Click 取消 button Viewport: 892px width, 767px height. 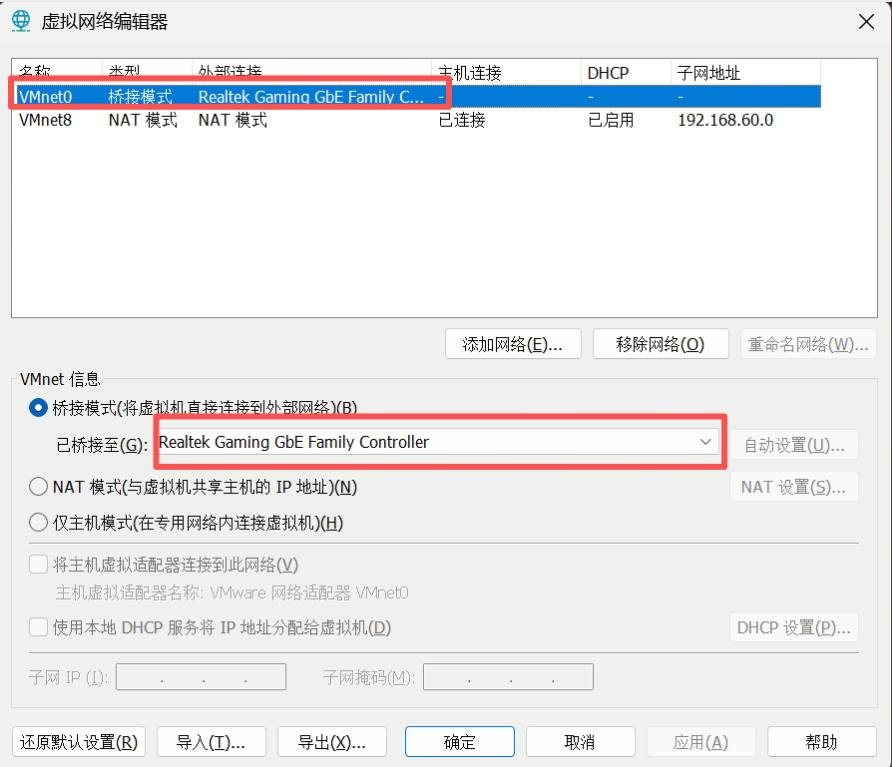[580, 742]
